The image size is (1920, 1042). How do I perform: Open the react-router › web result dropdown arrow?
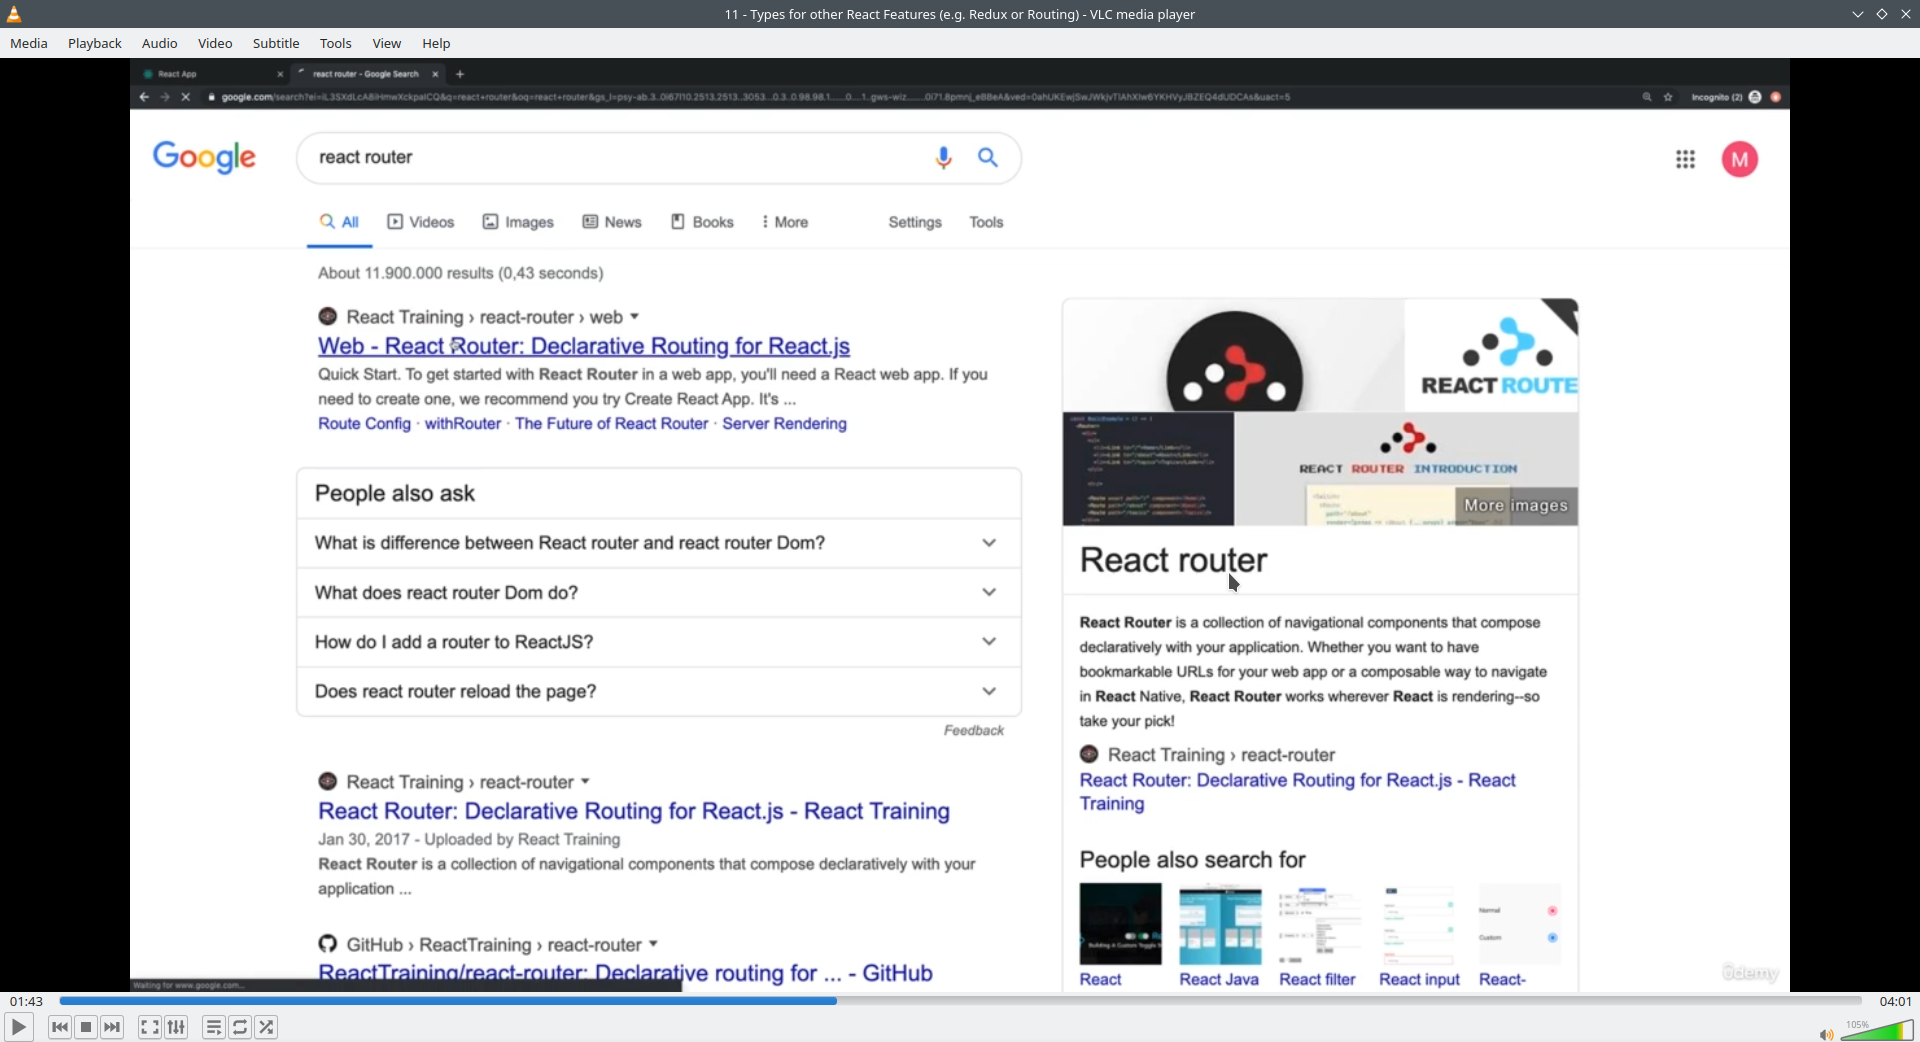point(635,317)
